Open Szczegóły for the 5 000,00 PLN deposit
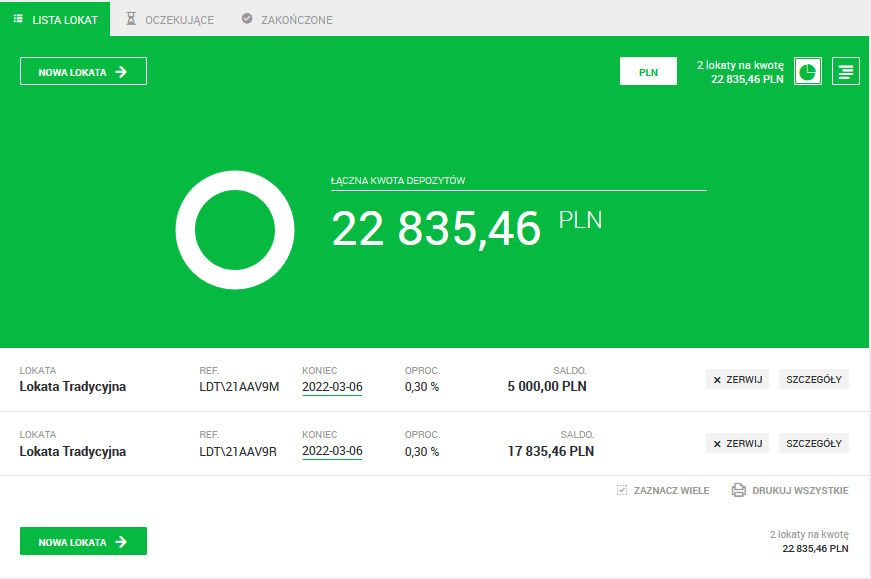Screen dimensions: 871x579 [813, 379]
